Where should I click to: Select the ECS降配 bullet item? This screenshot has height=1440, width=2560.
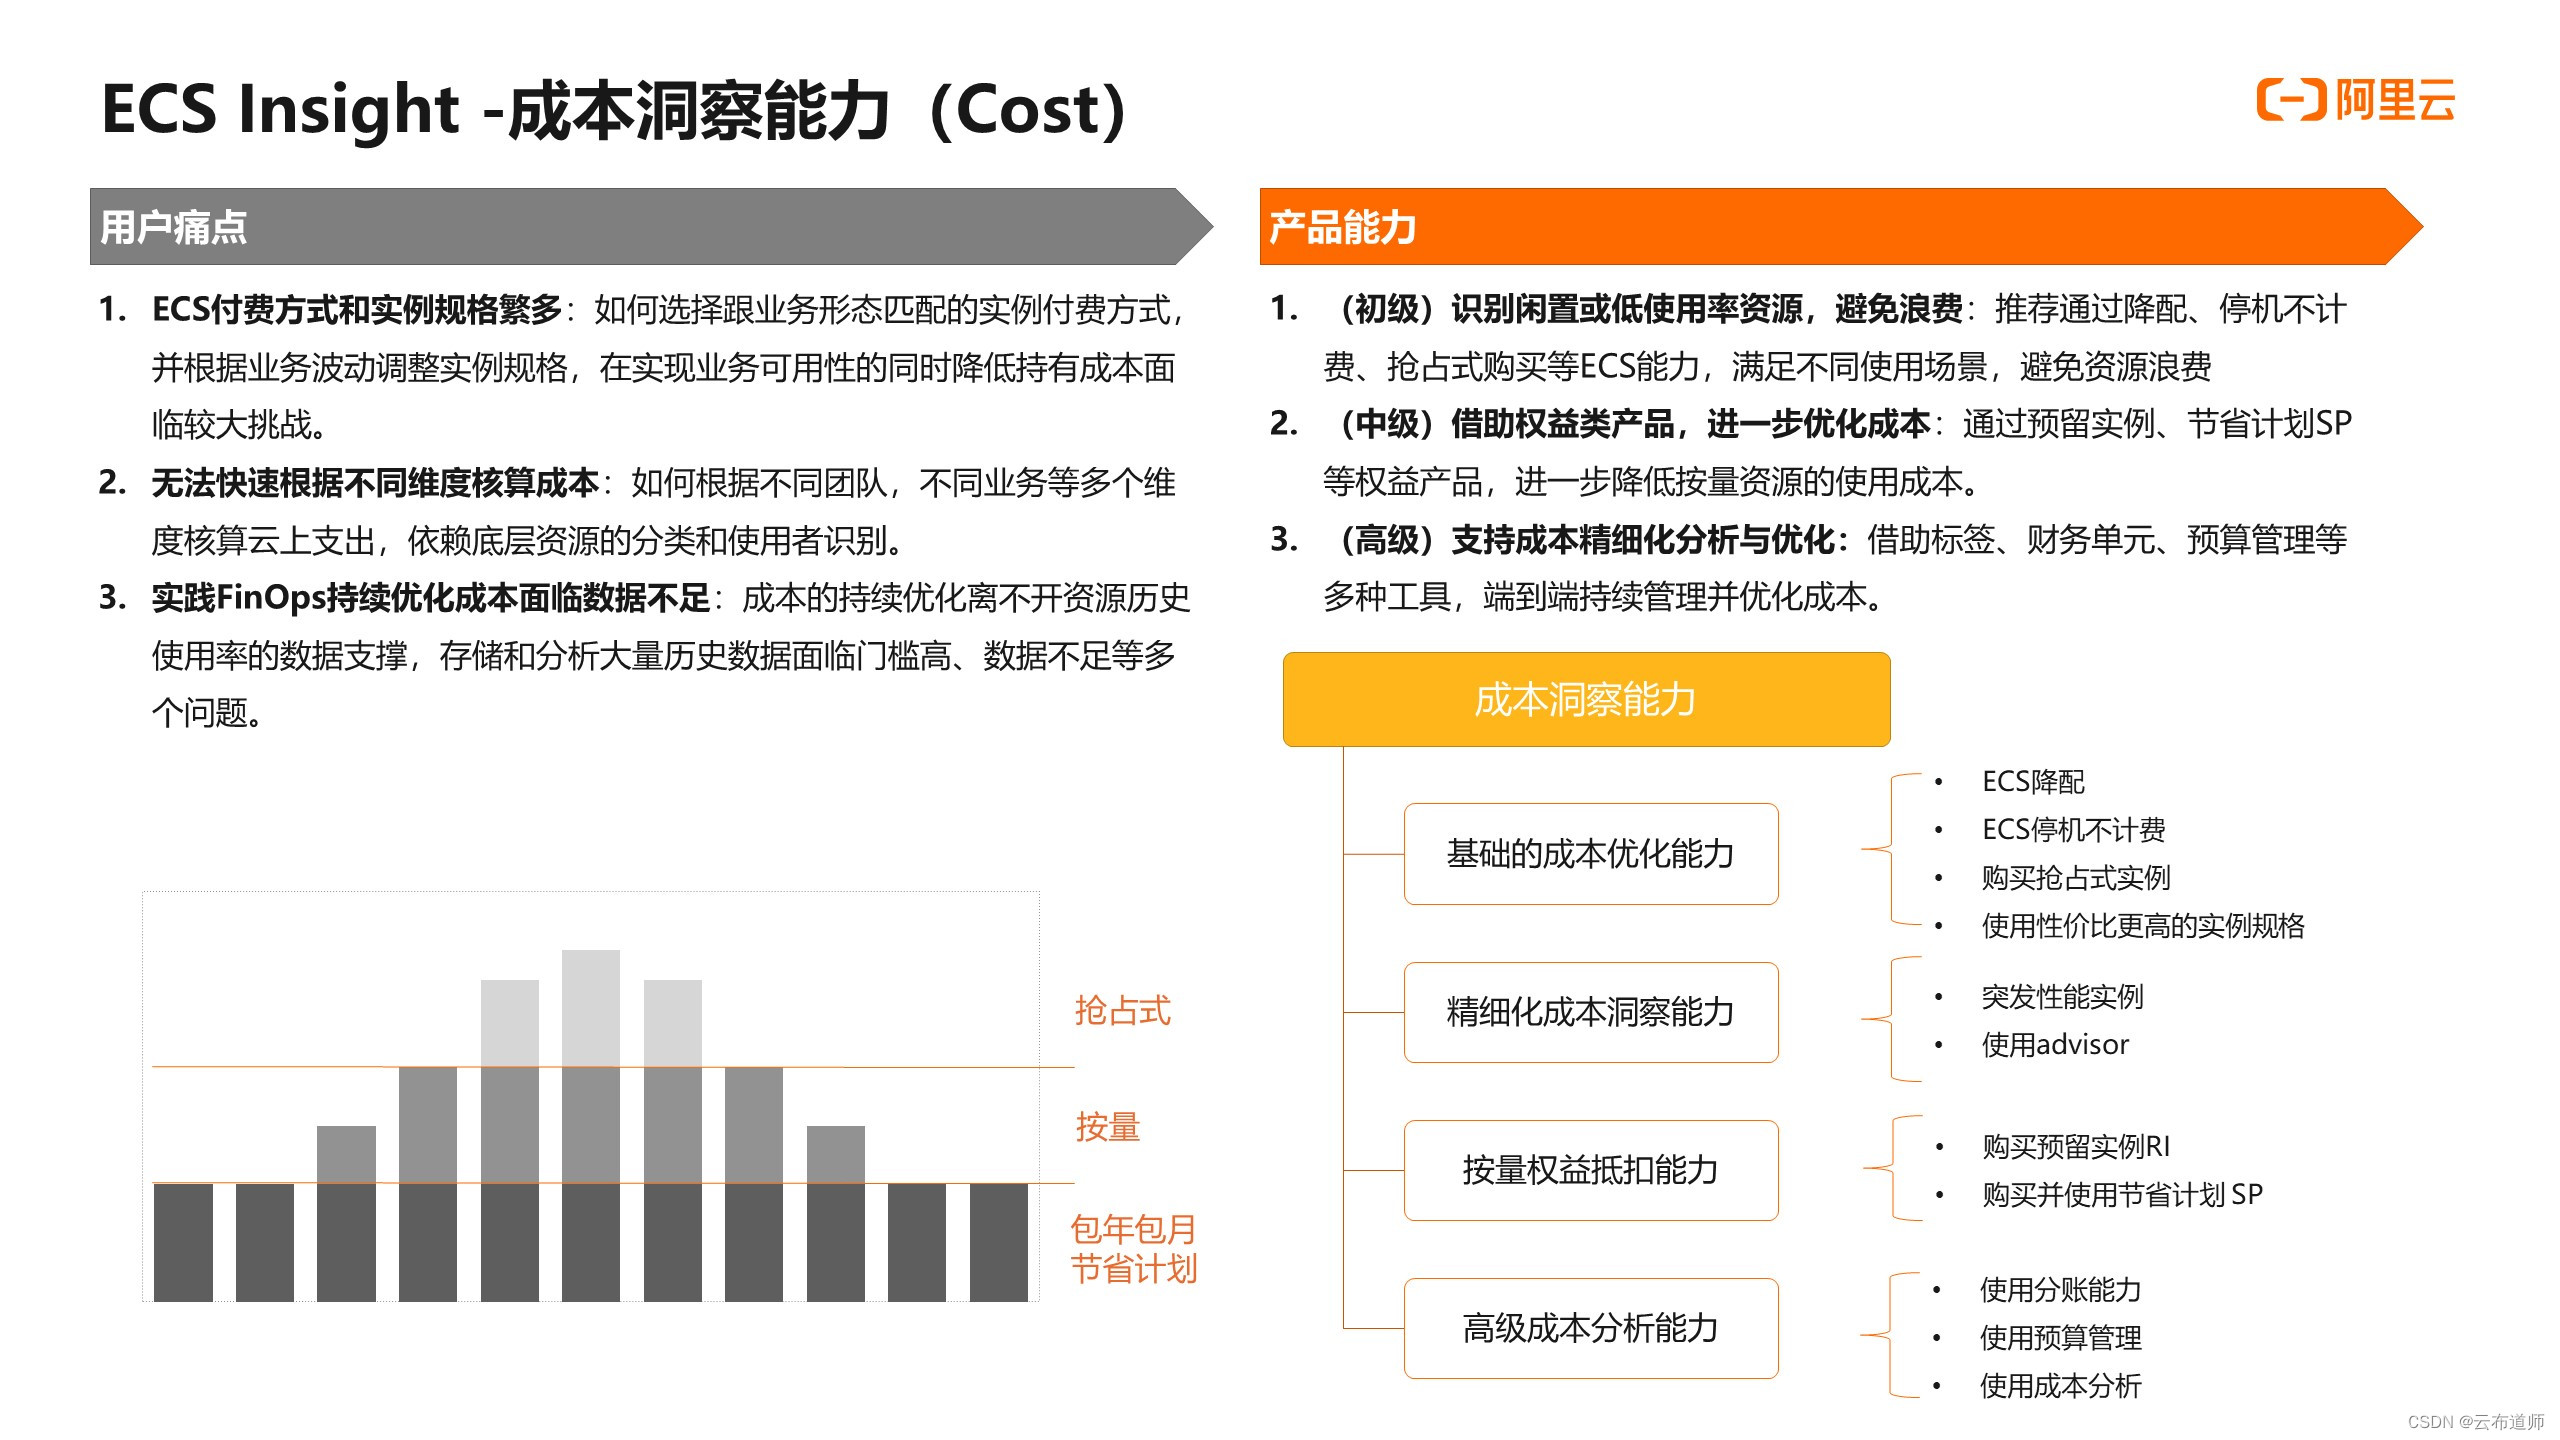pos(2033,782)
